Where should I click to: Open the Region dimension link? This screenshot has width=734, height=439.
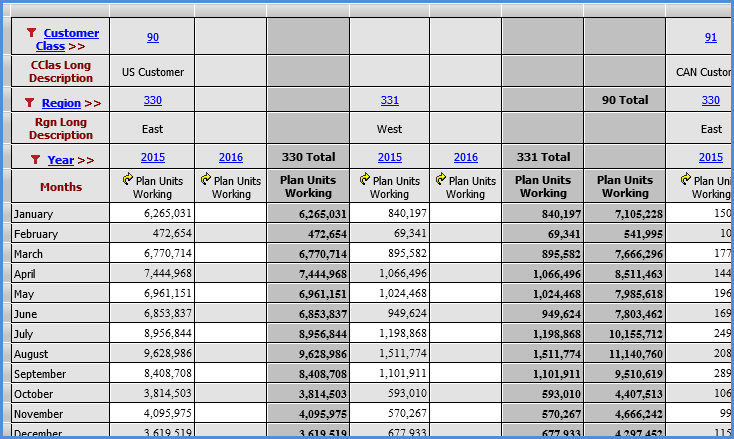coord(61,103)
